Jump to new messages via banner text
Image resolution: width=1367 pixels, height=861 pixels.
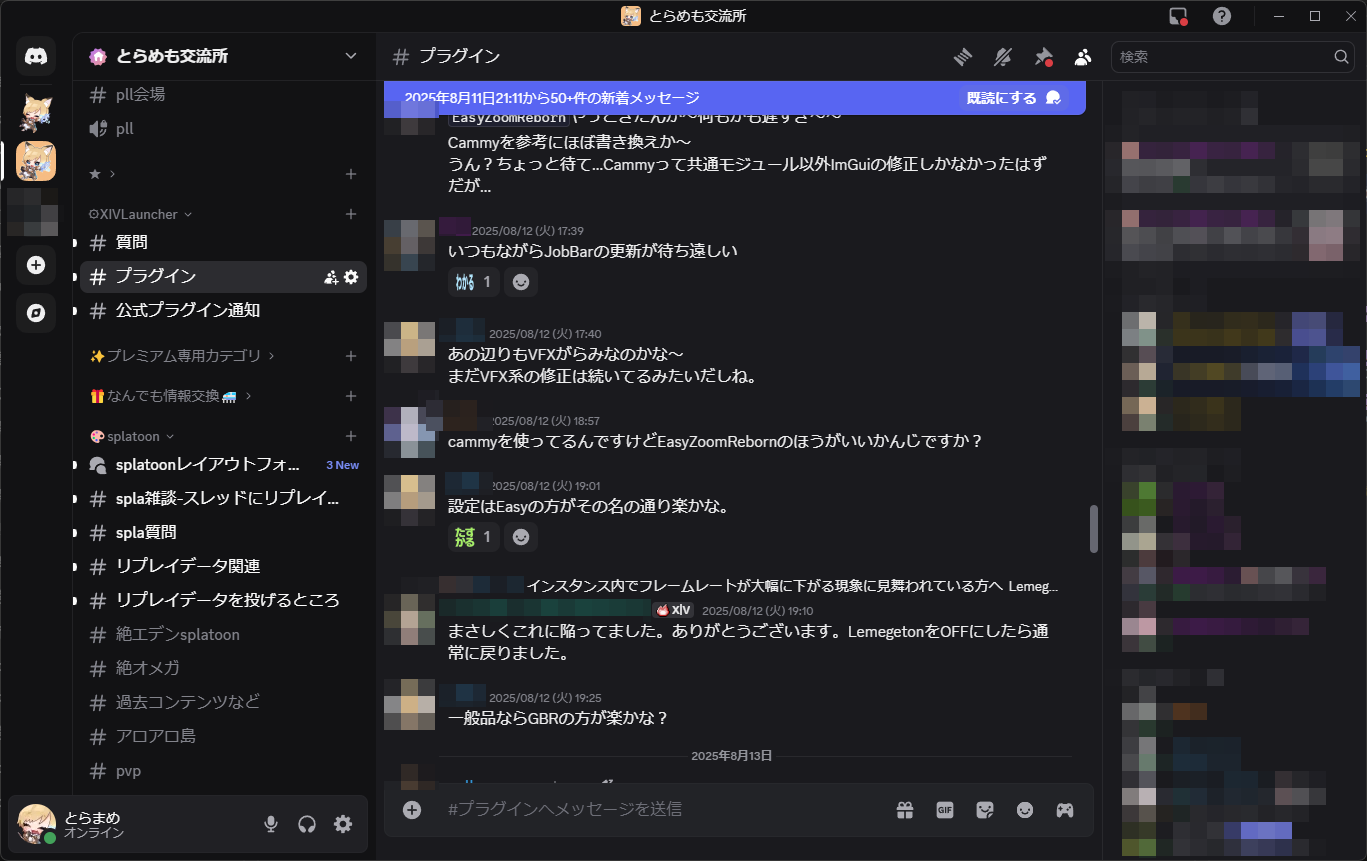tap(552, 98)
